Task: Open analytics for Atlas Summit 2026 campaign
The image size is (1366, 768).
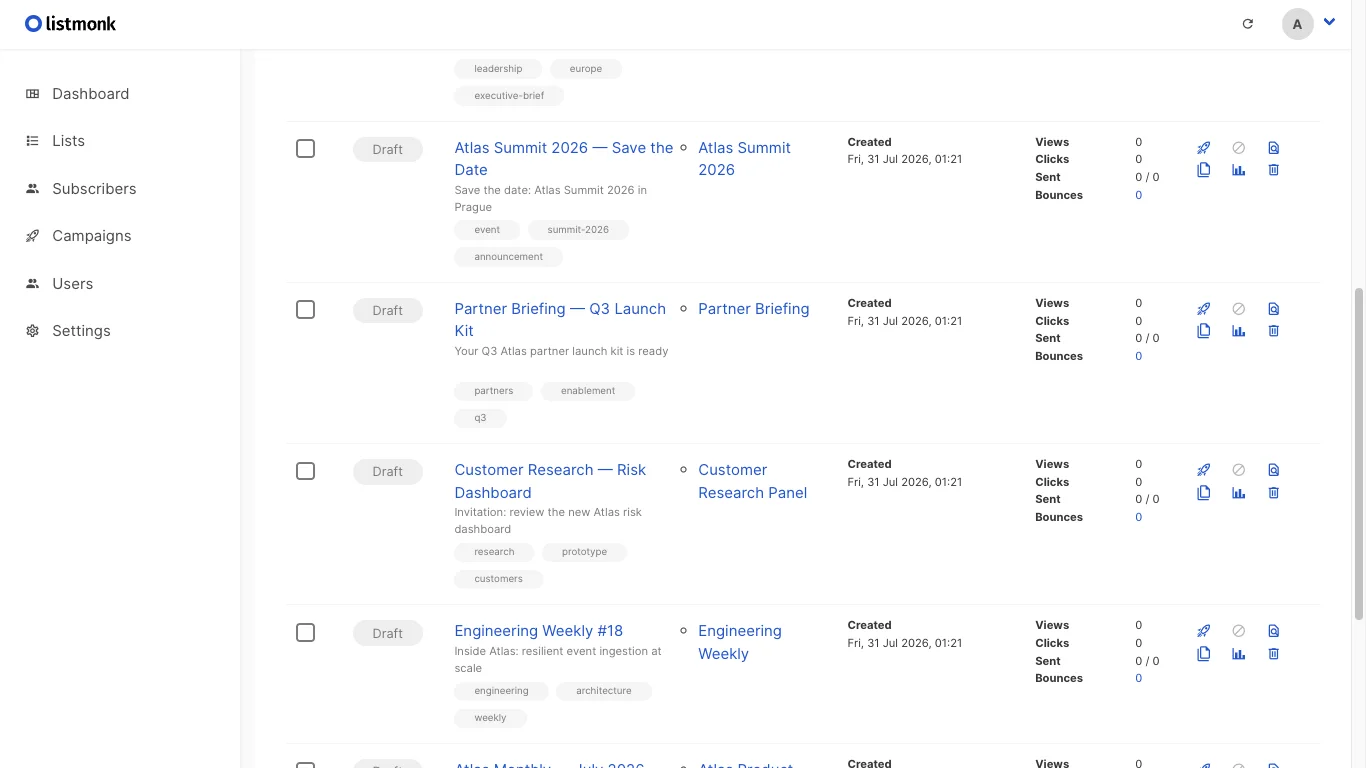Action: 1239,170
